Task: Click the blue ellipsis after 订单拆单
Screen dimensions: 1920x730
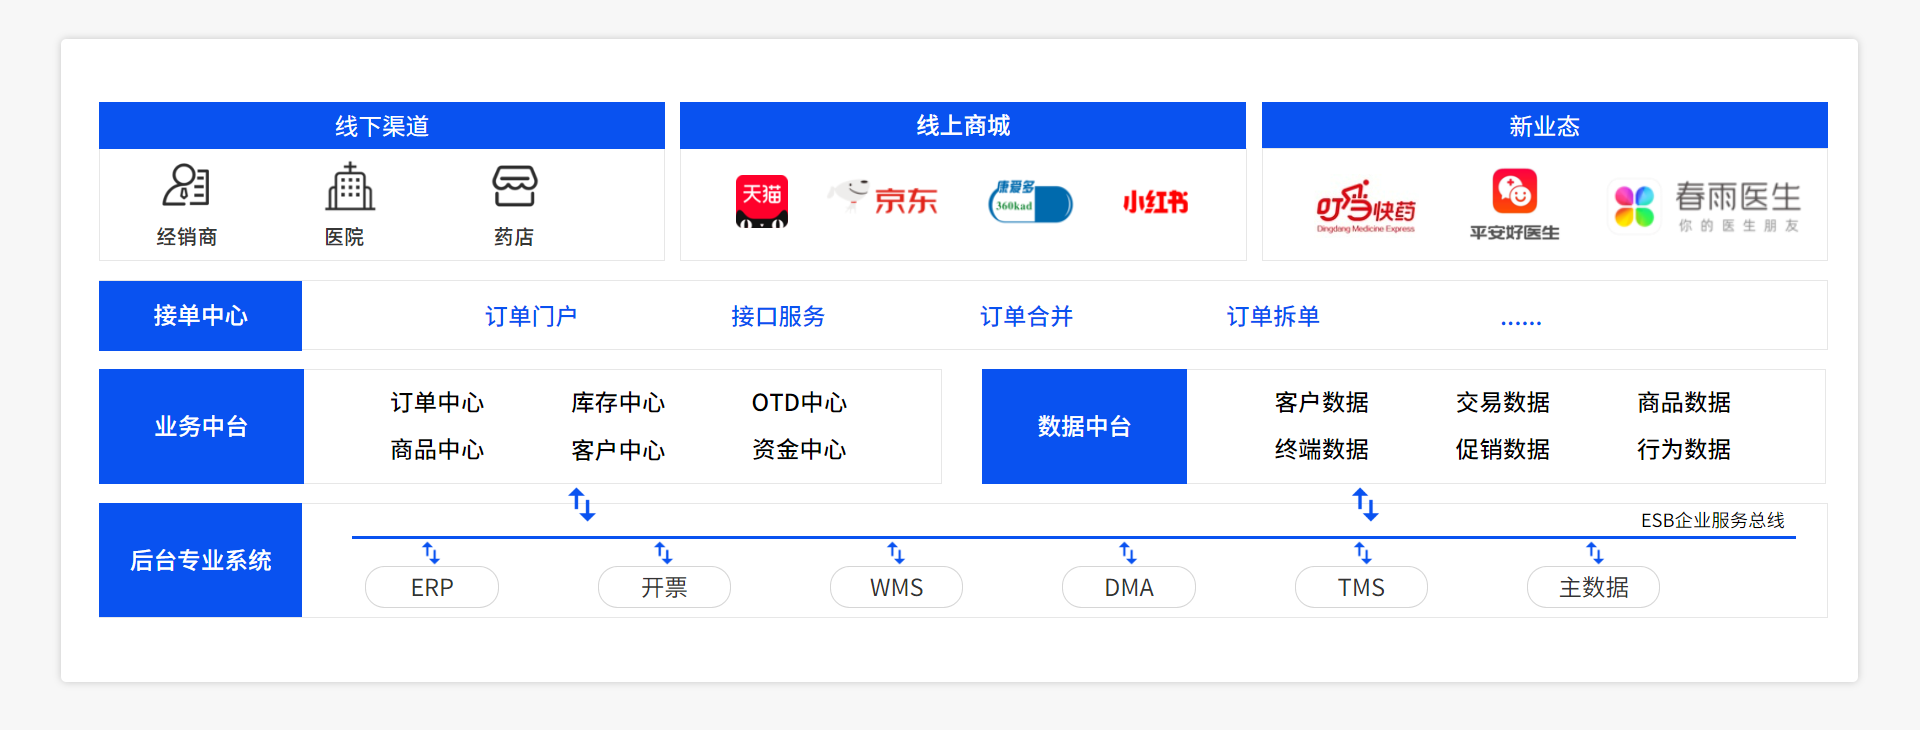Action: pos(1521,322)
